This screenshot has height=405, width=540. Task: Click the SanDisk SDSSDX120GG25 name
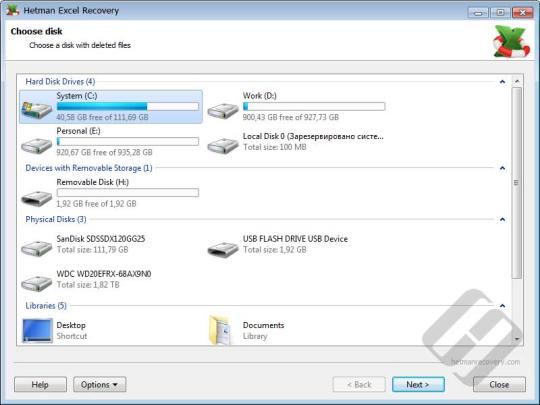(x=101, y=239)
